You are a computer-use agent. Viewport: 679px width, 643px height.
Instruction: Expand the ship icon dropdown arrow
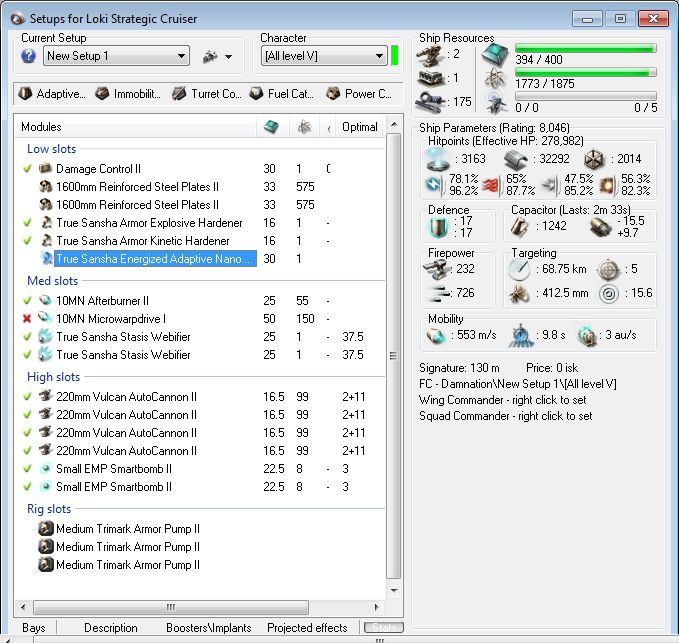(x=229, y=57)
